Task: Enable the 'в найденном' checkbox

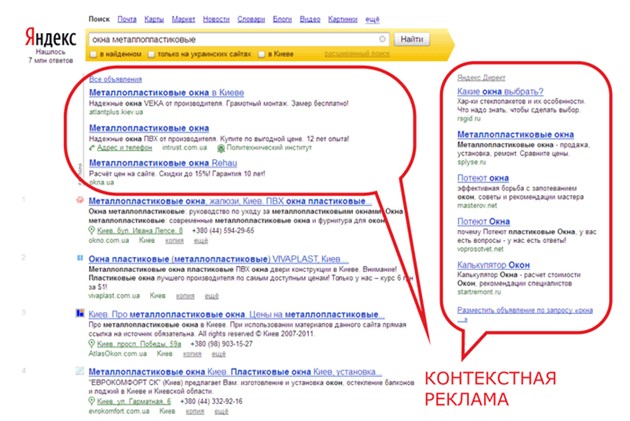Action: click(93, 53)
